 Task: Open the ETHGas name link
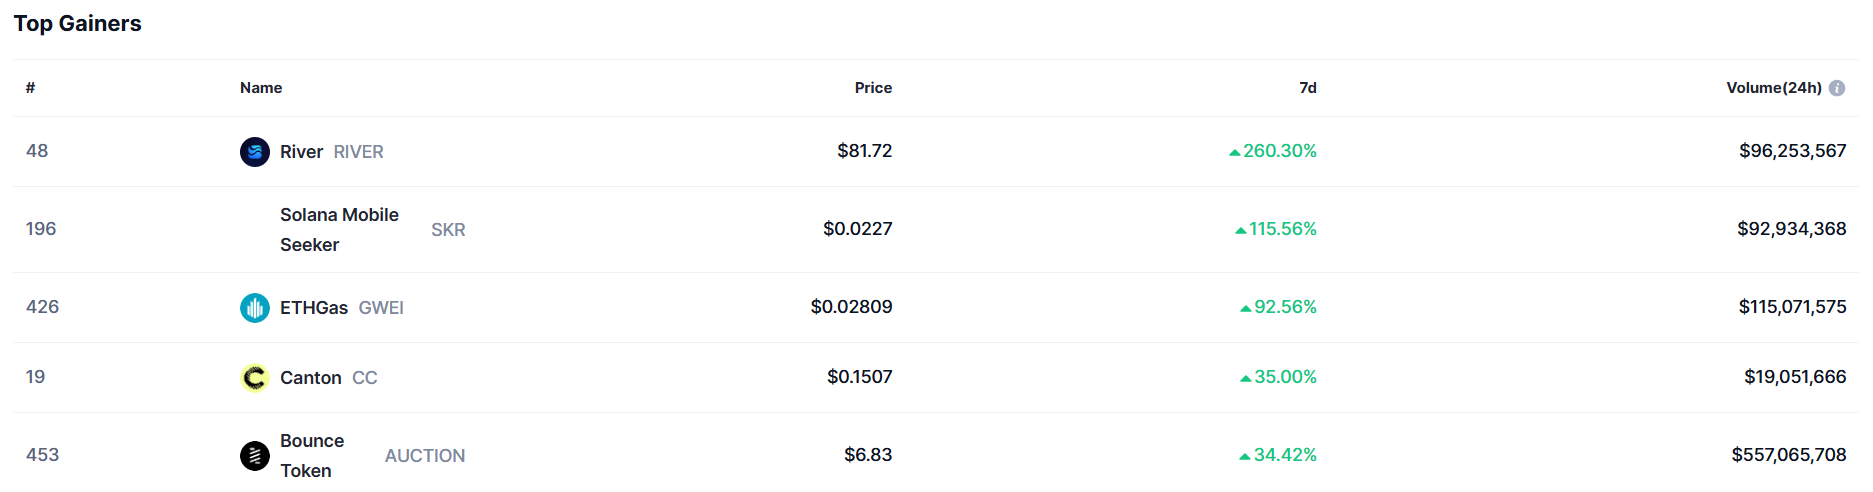tap(314, 308)
